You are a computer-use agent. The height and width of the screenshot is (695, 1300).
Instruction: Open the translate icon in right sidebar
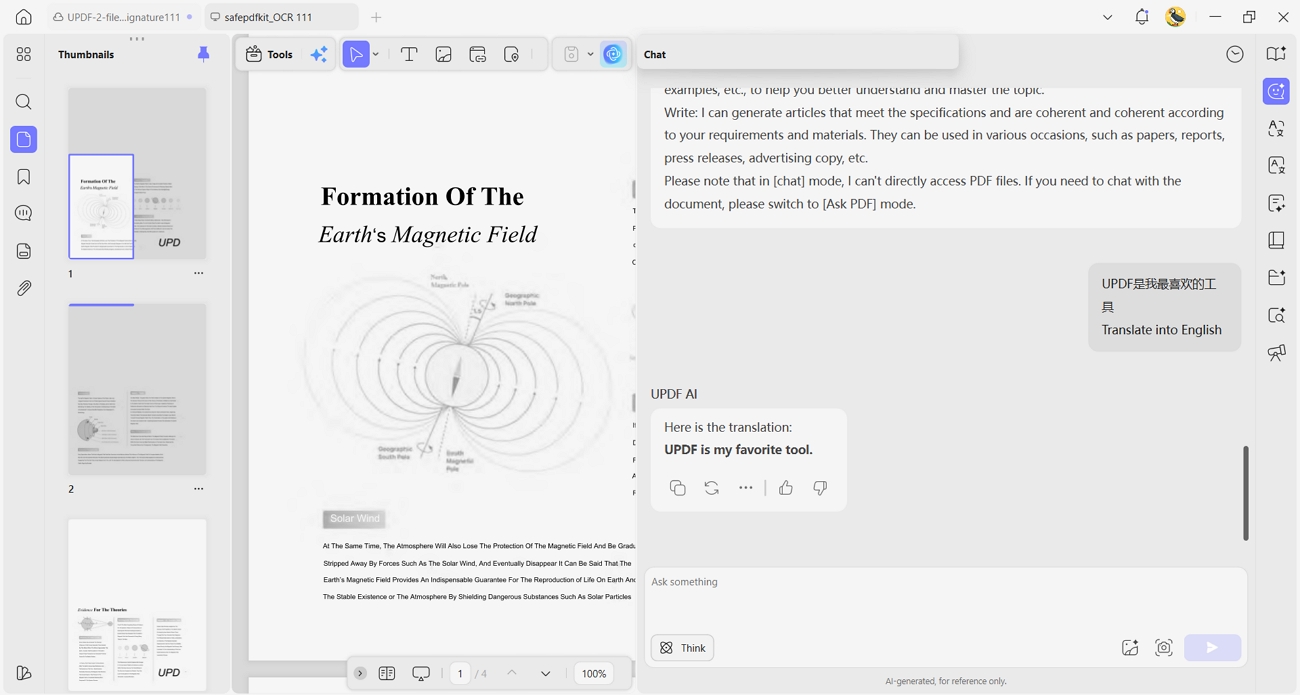point(1276,129)
